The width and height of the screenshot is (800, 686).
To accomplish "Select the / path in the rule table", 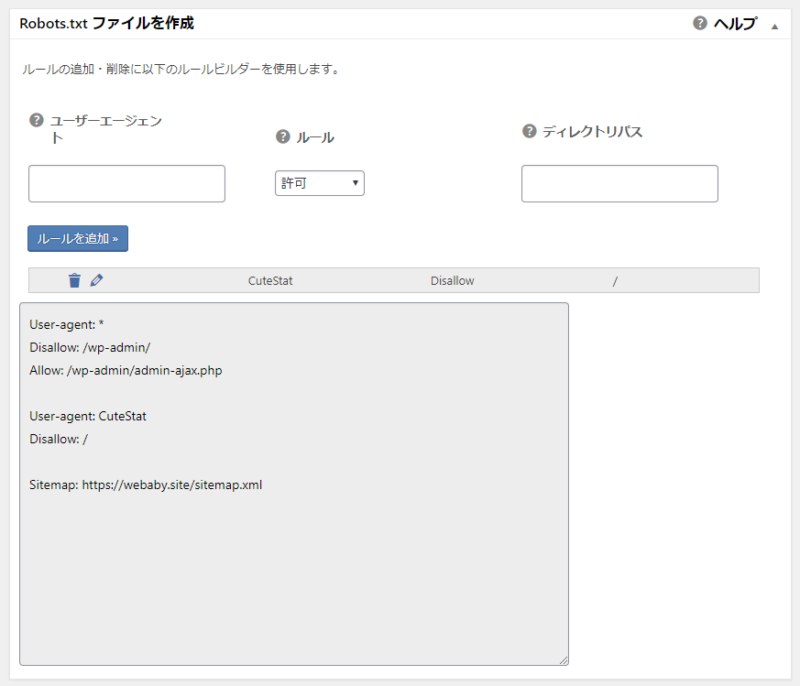I will point(614,280).
